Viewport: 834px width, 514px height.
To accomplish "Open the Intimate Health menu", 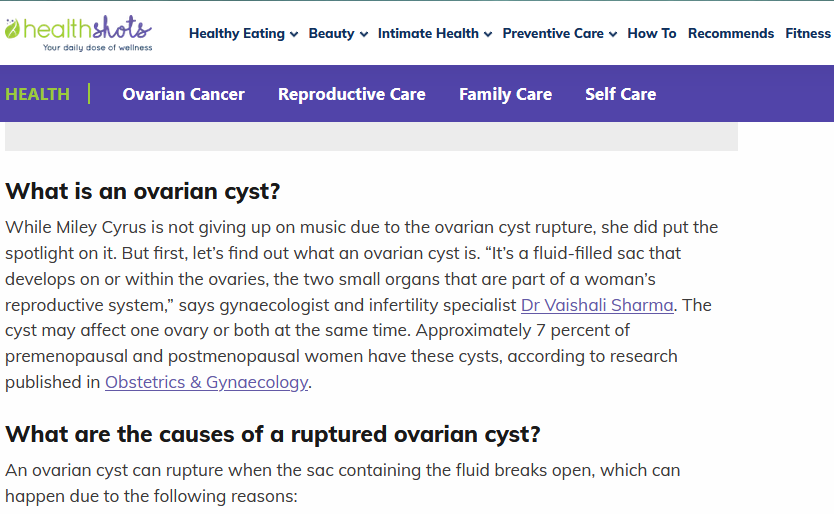I will 429,34.
